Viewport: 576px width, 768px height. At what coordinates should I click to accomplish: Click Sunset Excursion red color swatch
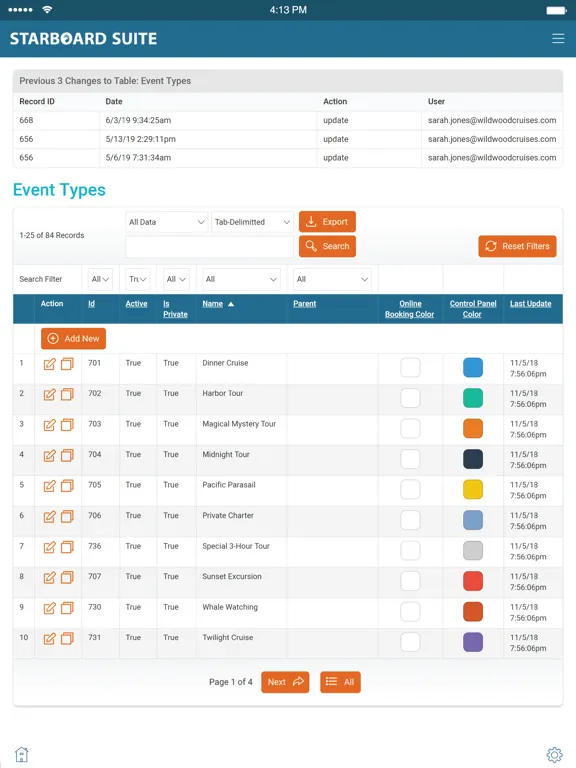coord(473,581)
